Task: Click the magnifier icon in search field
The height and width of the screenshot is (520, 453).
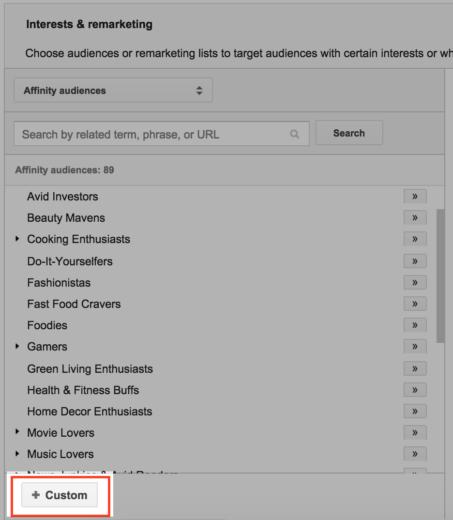Action: pyautogui.click(x=294, y=134)
